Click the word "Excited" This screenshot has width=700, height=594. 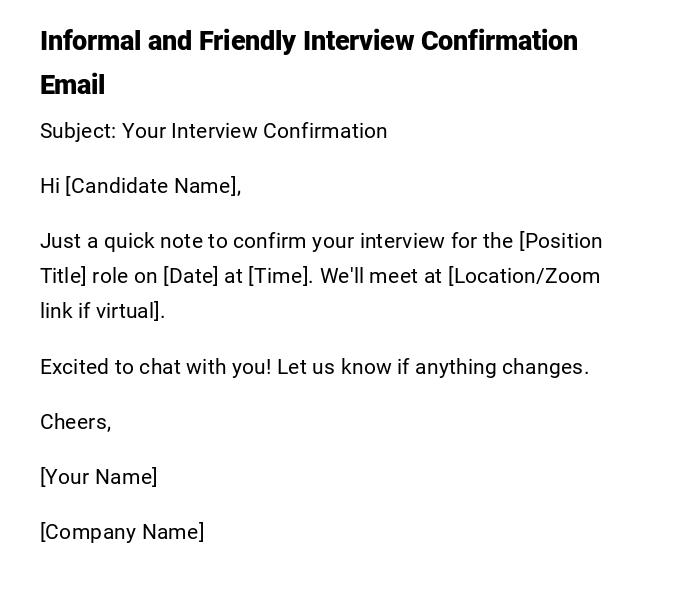[74, 367]
